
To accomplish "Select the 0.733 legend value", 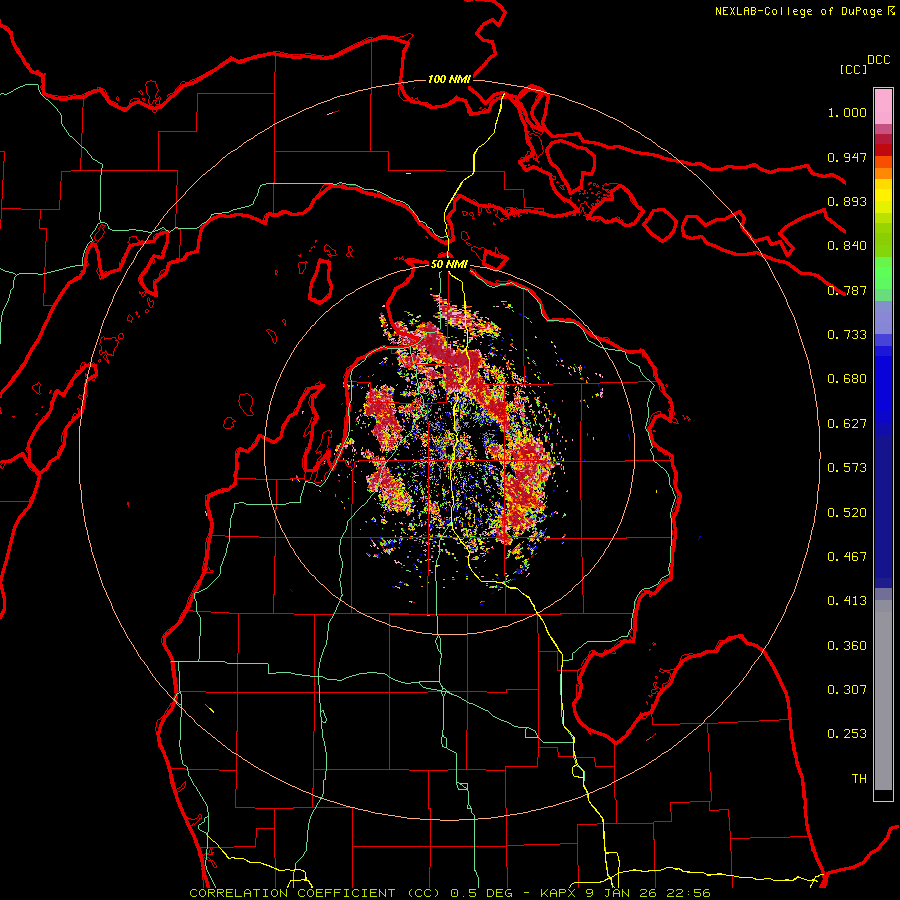I will point(847,335).
